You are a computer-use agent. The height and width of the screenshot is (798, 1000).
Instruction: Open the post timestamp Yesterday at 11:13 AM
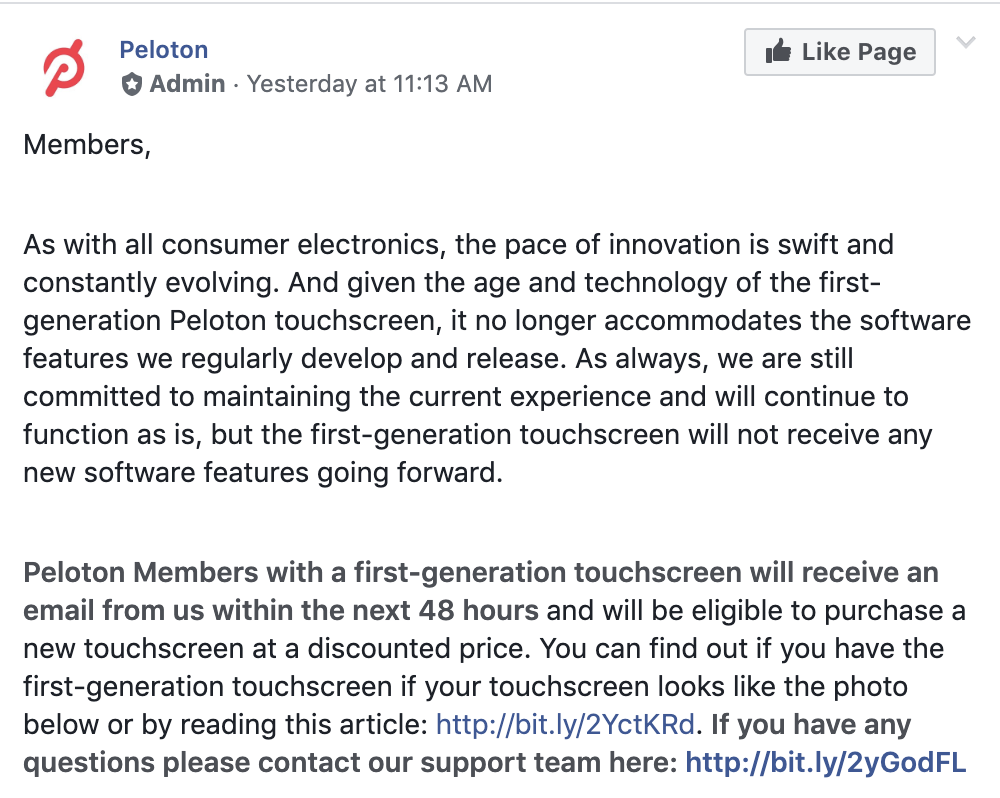(x=369, y=84)
